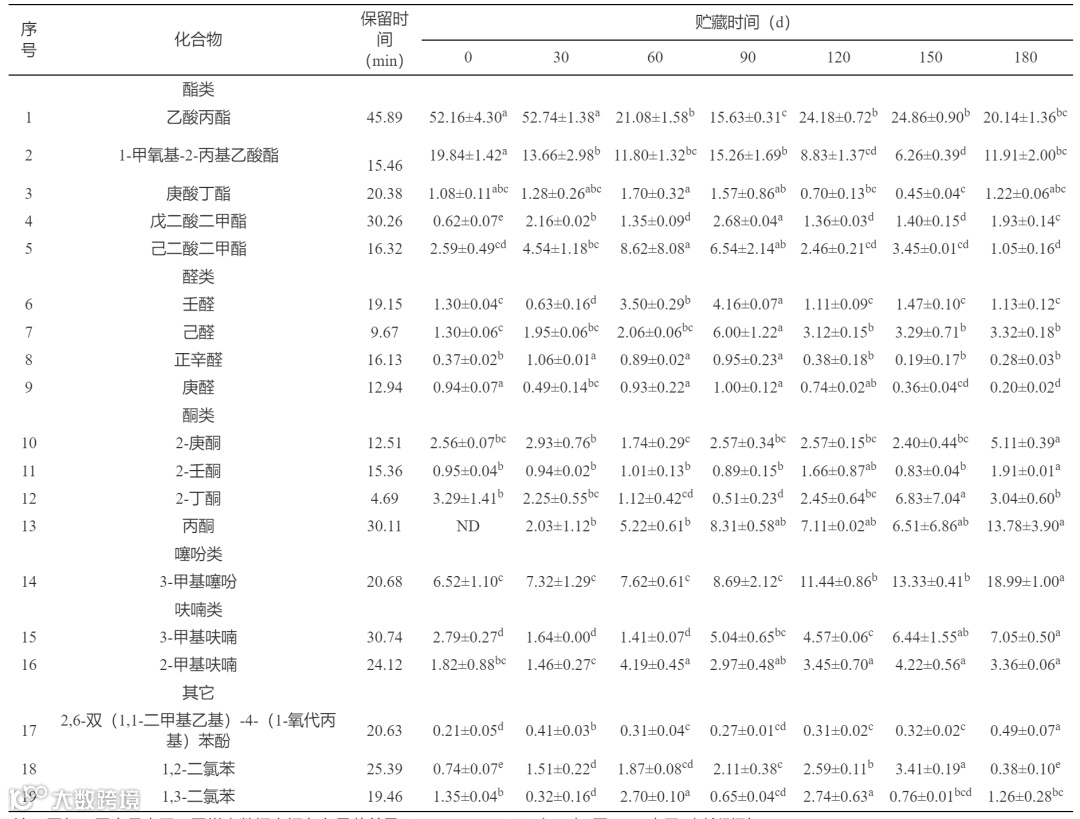Select compound 3-甲基呋喃
The width and height of the screenshot is (1080, 819).
pos(198,637)
